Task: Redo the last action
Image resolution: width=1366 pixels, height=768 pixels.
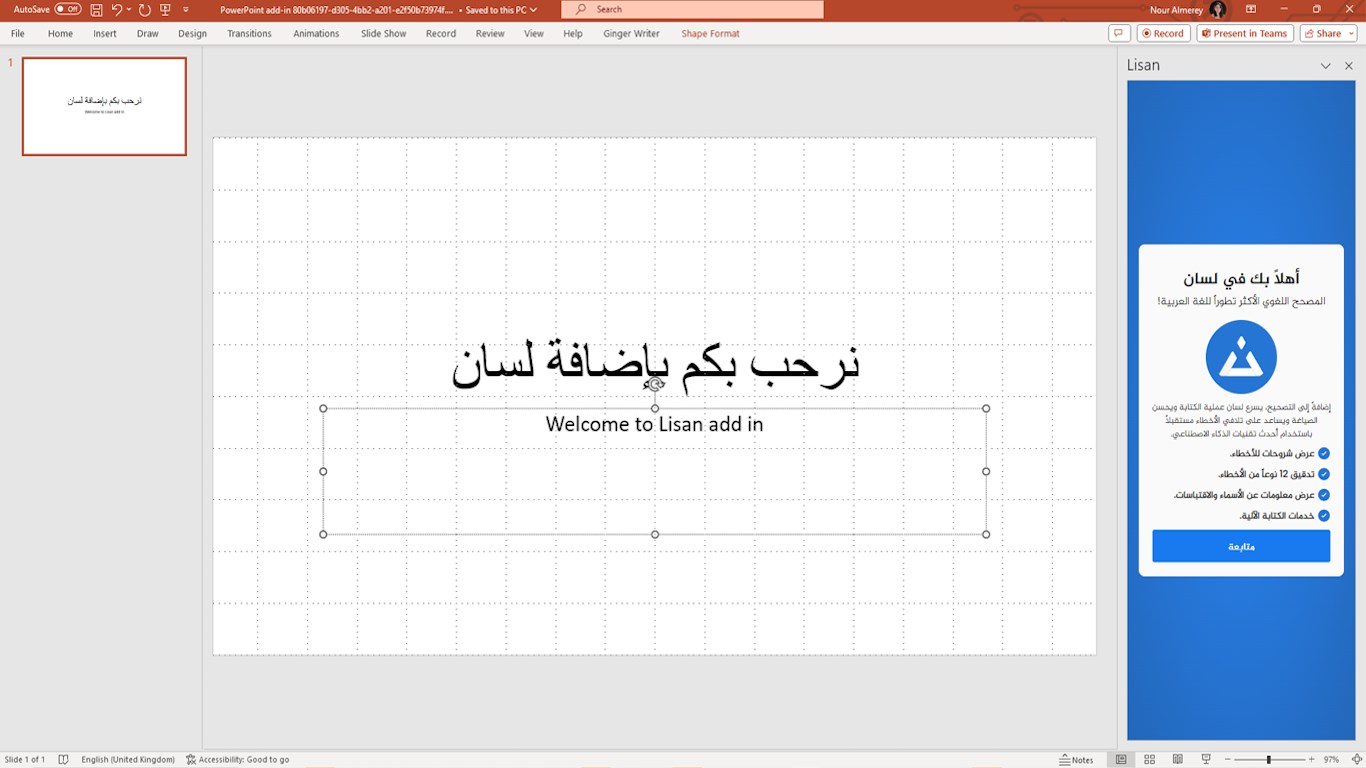Action: click(x=145, y=9)
